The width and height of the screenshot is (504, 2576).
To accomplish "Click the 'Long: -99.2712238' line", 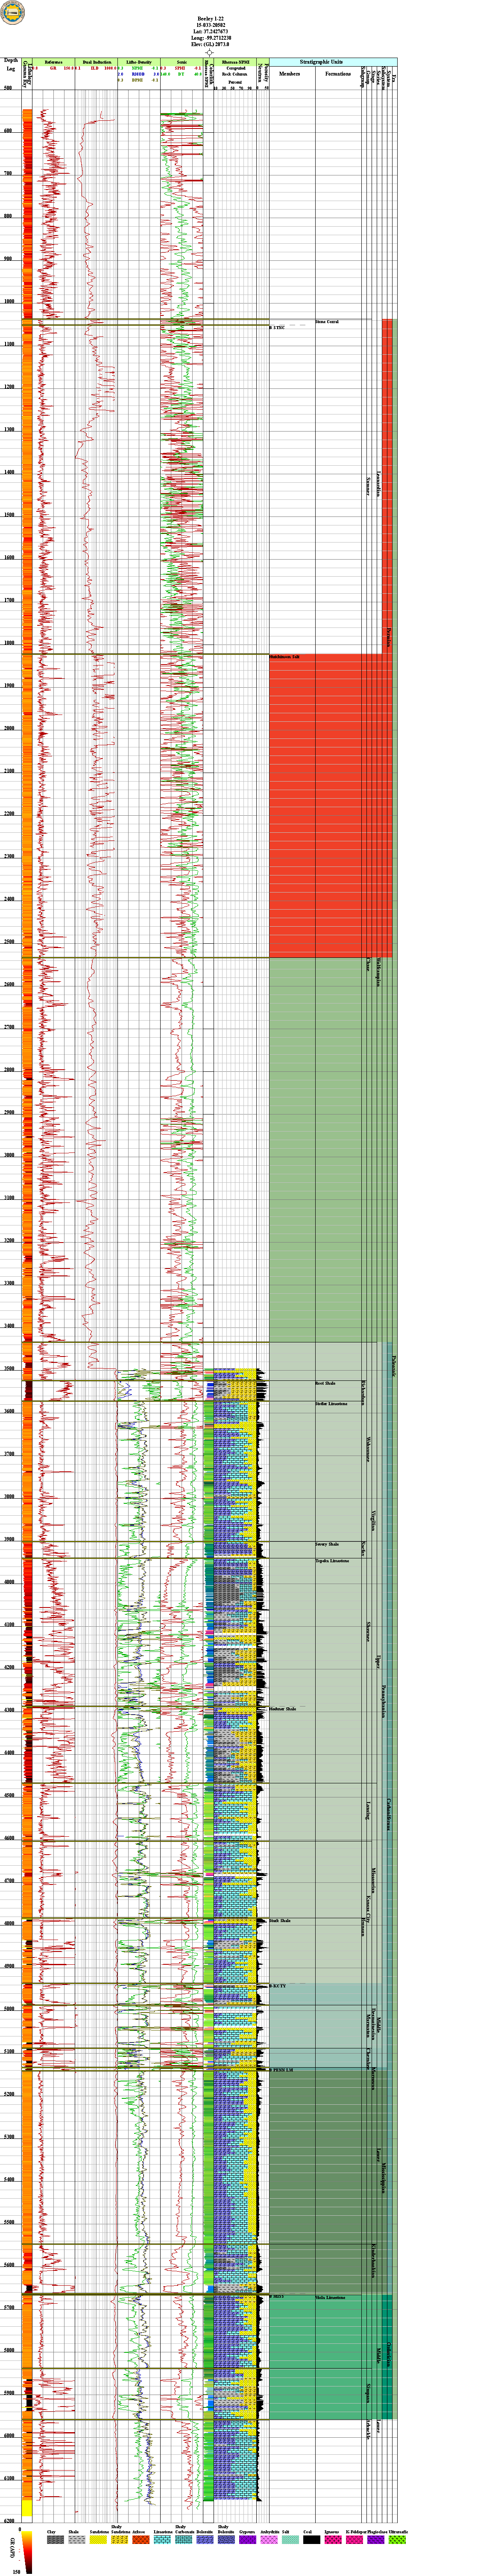I will coord(210,38).
